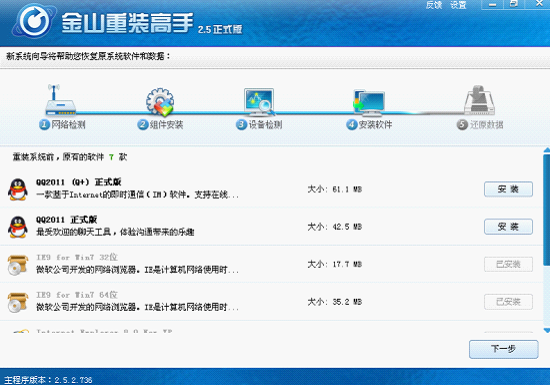
Task: Select the 组件安装 gear step icon
Action: pos(160,102)
